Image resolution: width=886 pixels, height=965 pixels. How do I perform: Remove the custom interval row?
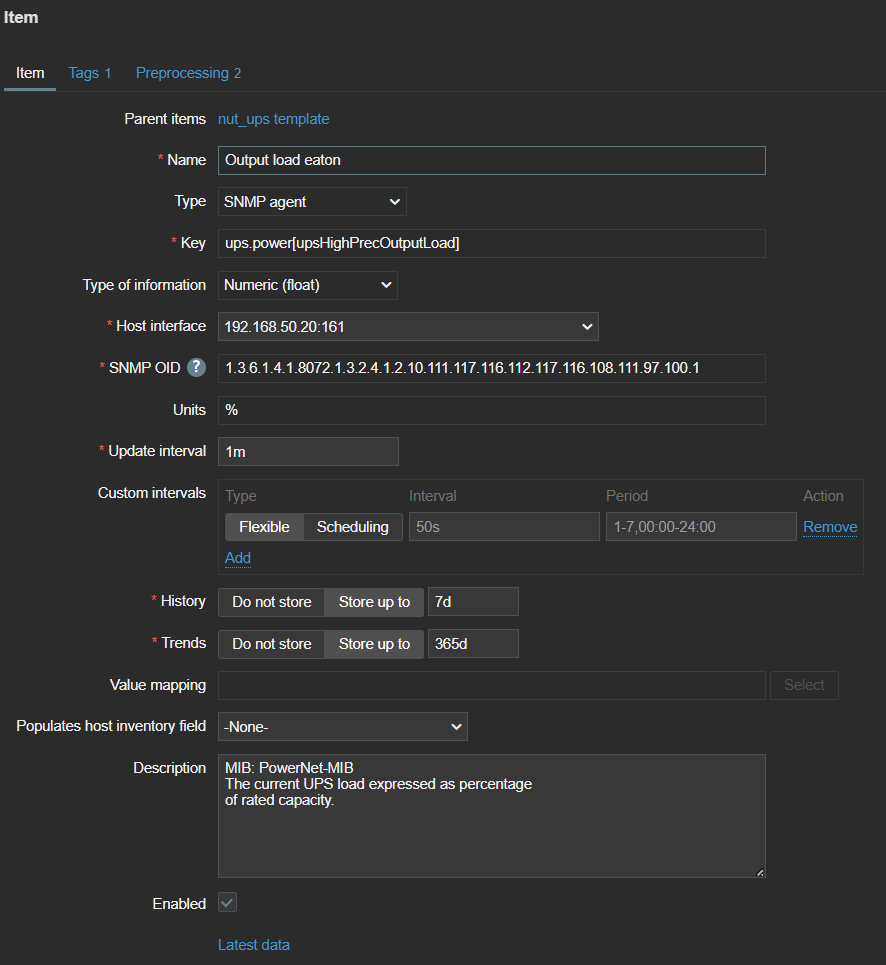(829, 527)
